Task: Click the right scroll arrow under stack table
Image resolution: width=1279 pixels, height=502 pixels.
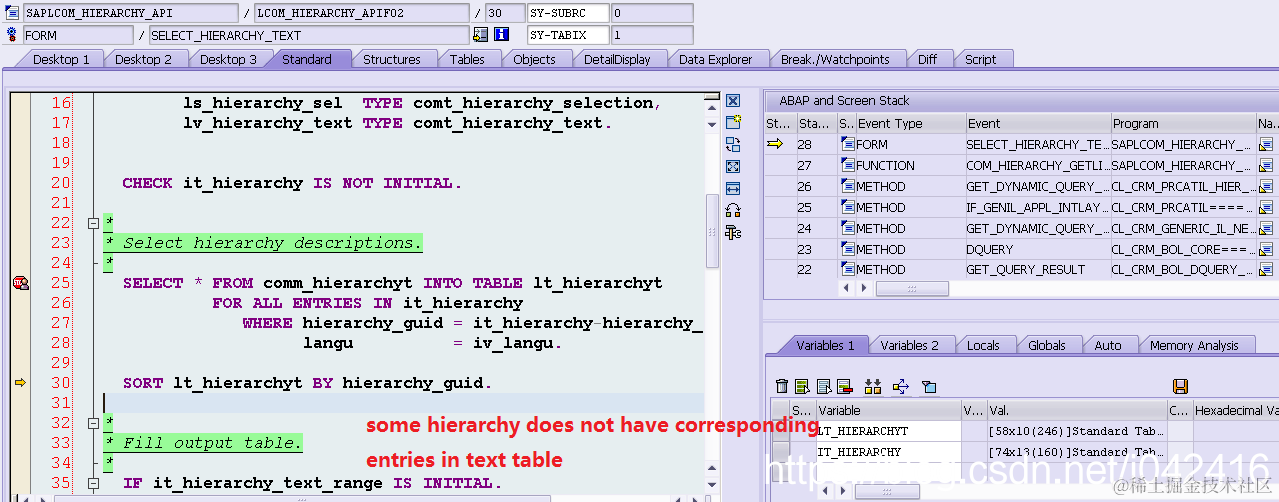Action: (x=865, y=288)
